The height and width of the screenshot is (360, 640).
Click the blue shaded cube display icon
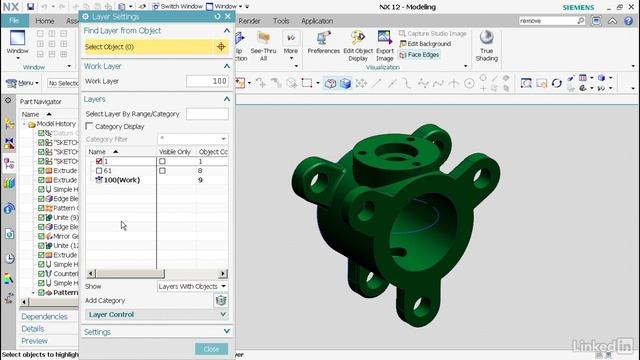(345, 84)
